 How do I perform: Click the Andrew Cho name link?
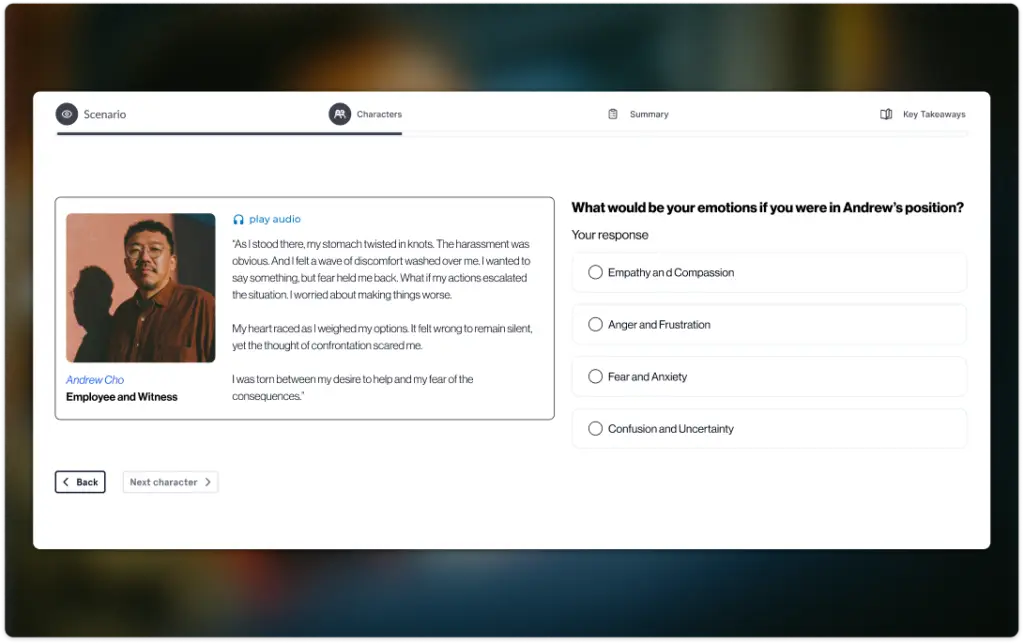(95, 380)
